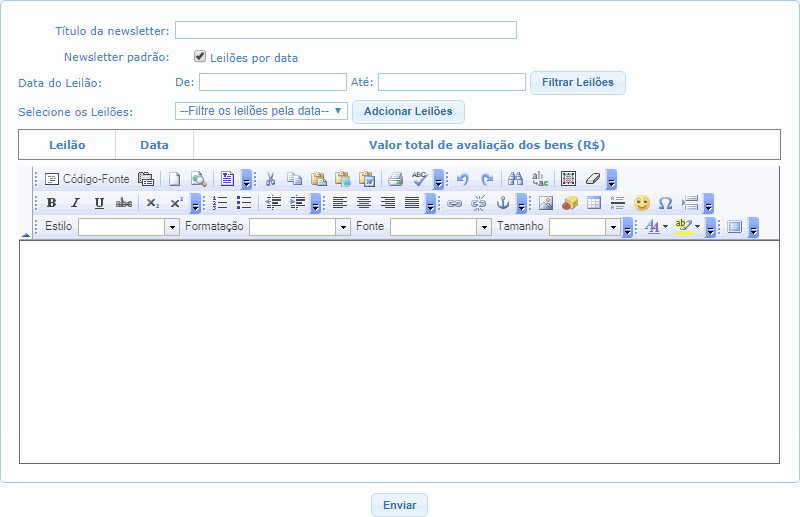Open the Selecione os Leilões dropdown
800x517 pixels.
(x=261, y=111)
